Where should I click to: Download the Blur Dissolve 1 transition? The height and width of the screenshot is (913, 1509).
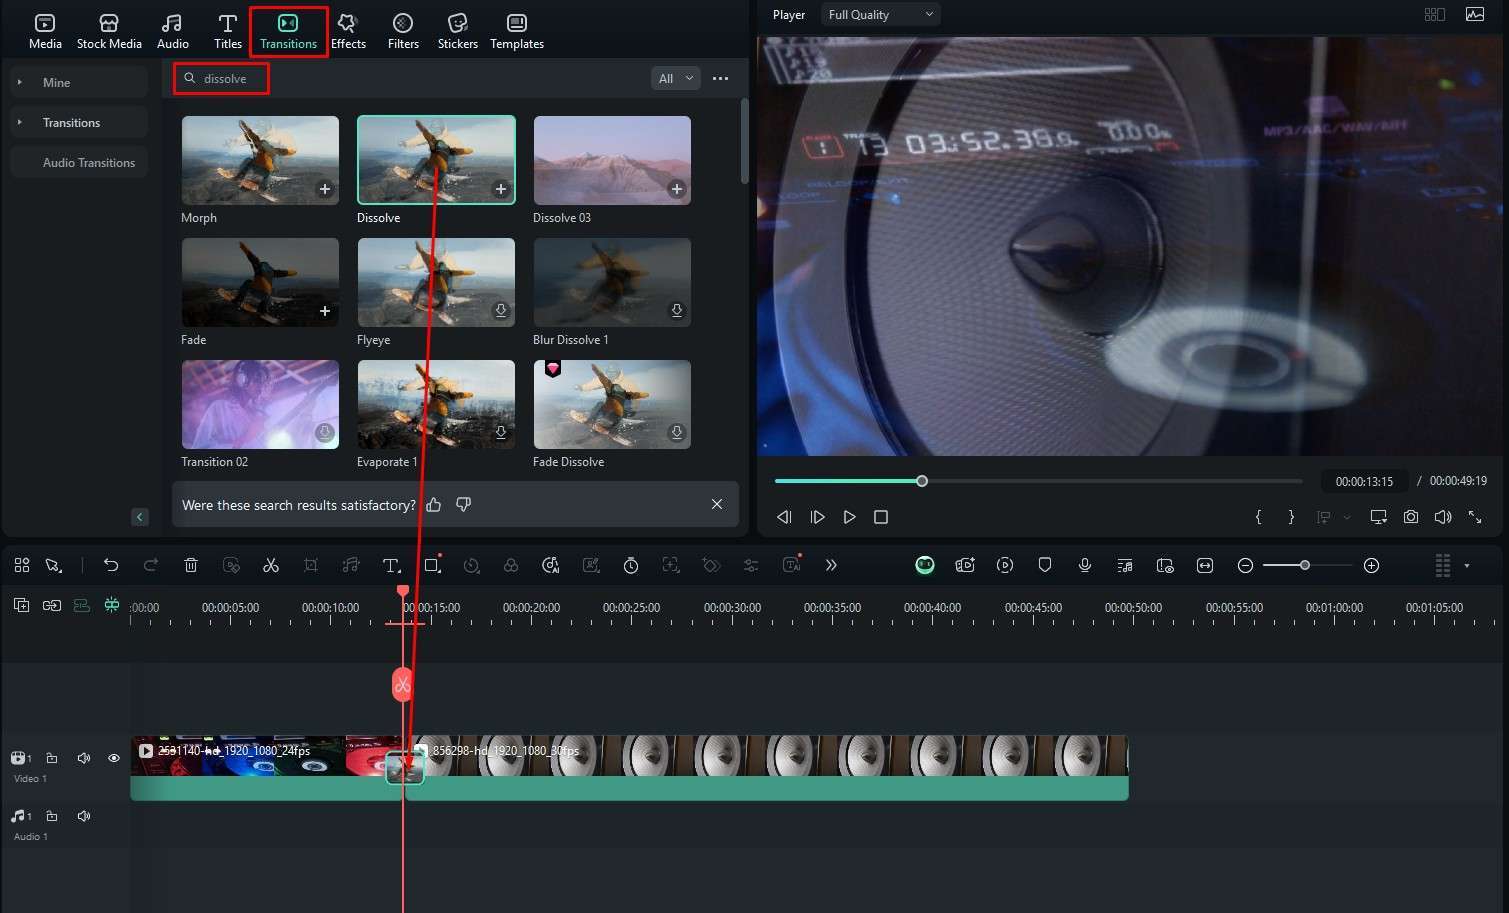(677, 311)
